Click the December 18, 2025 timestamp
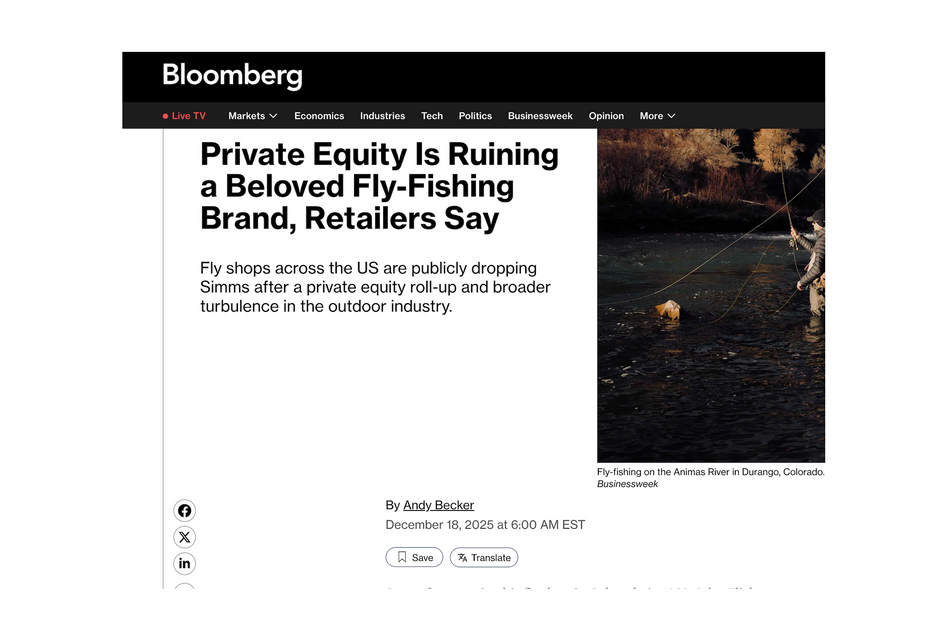 (x=485, y=525)
